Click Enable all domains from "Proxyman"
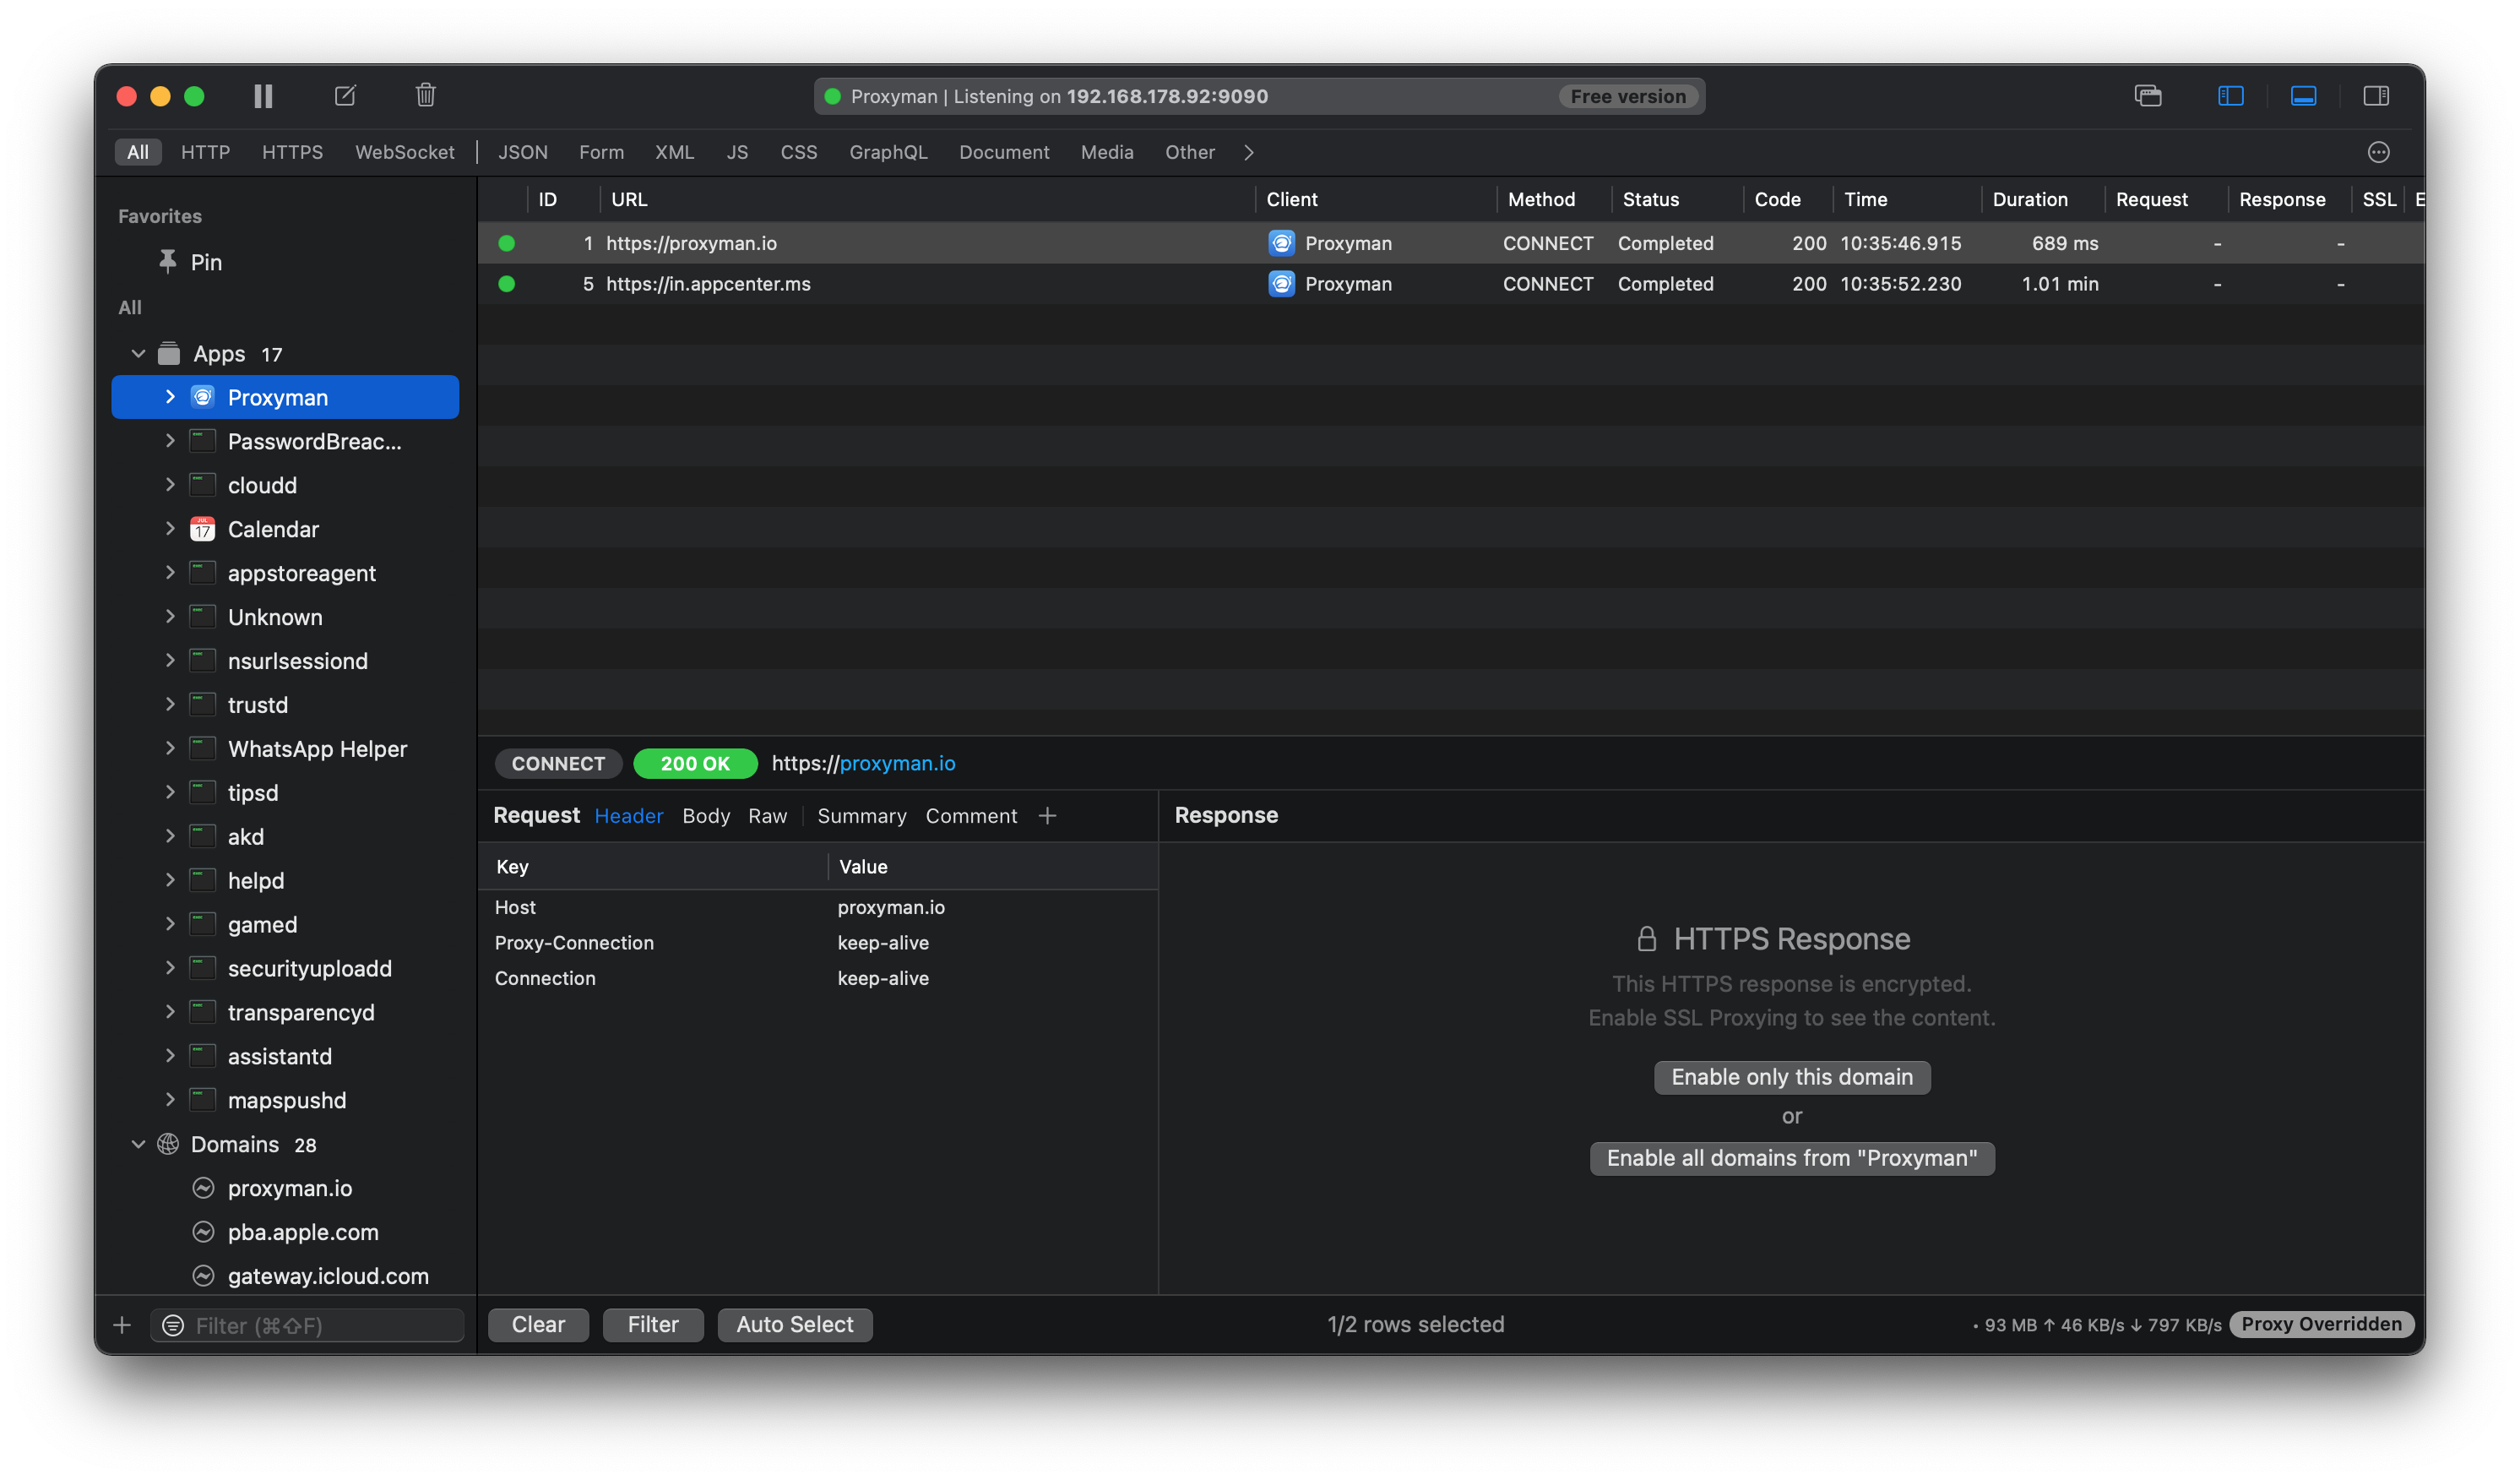The width and height of the screenshot is (2520, 1480). click(1791, 1158)
